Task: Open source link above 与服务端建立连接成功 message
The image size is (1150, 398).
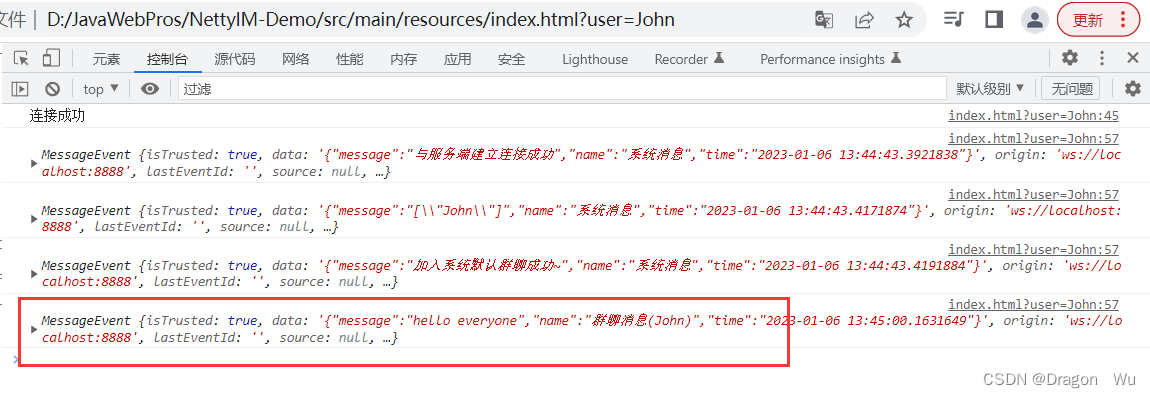Action: coord(1033,139)
